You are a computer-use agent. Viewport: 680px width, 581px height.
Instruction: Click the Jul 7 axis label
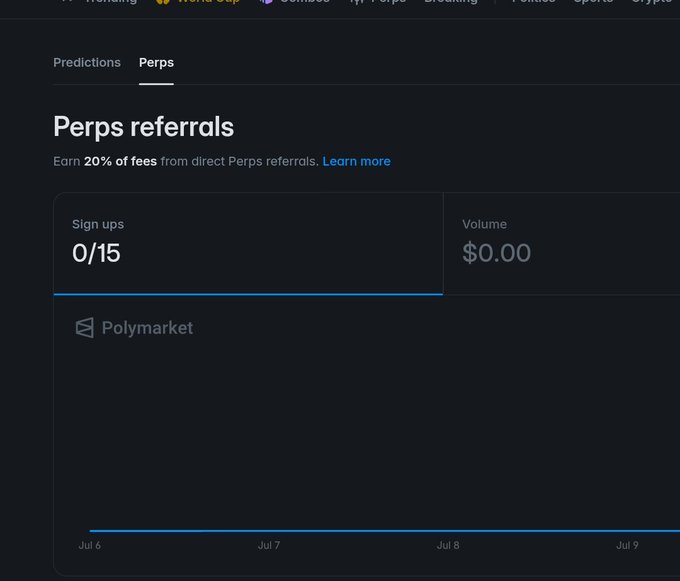269,545
